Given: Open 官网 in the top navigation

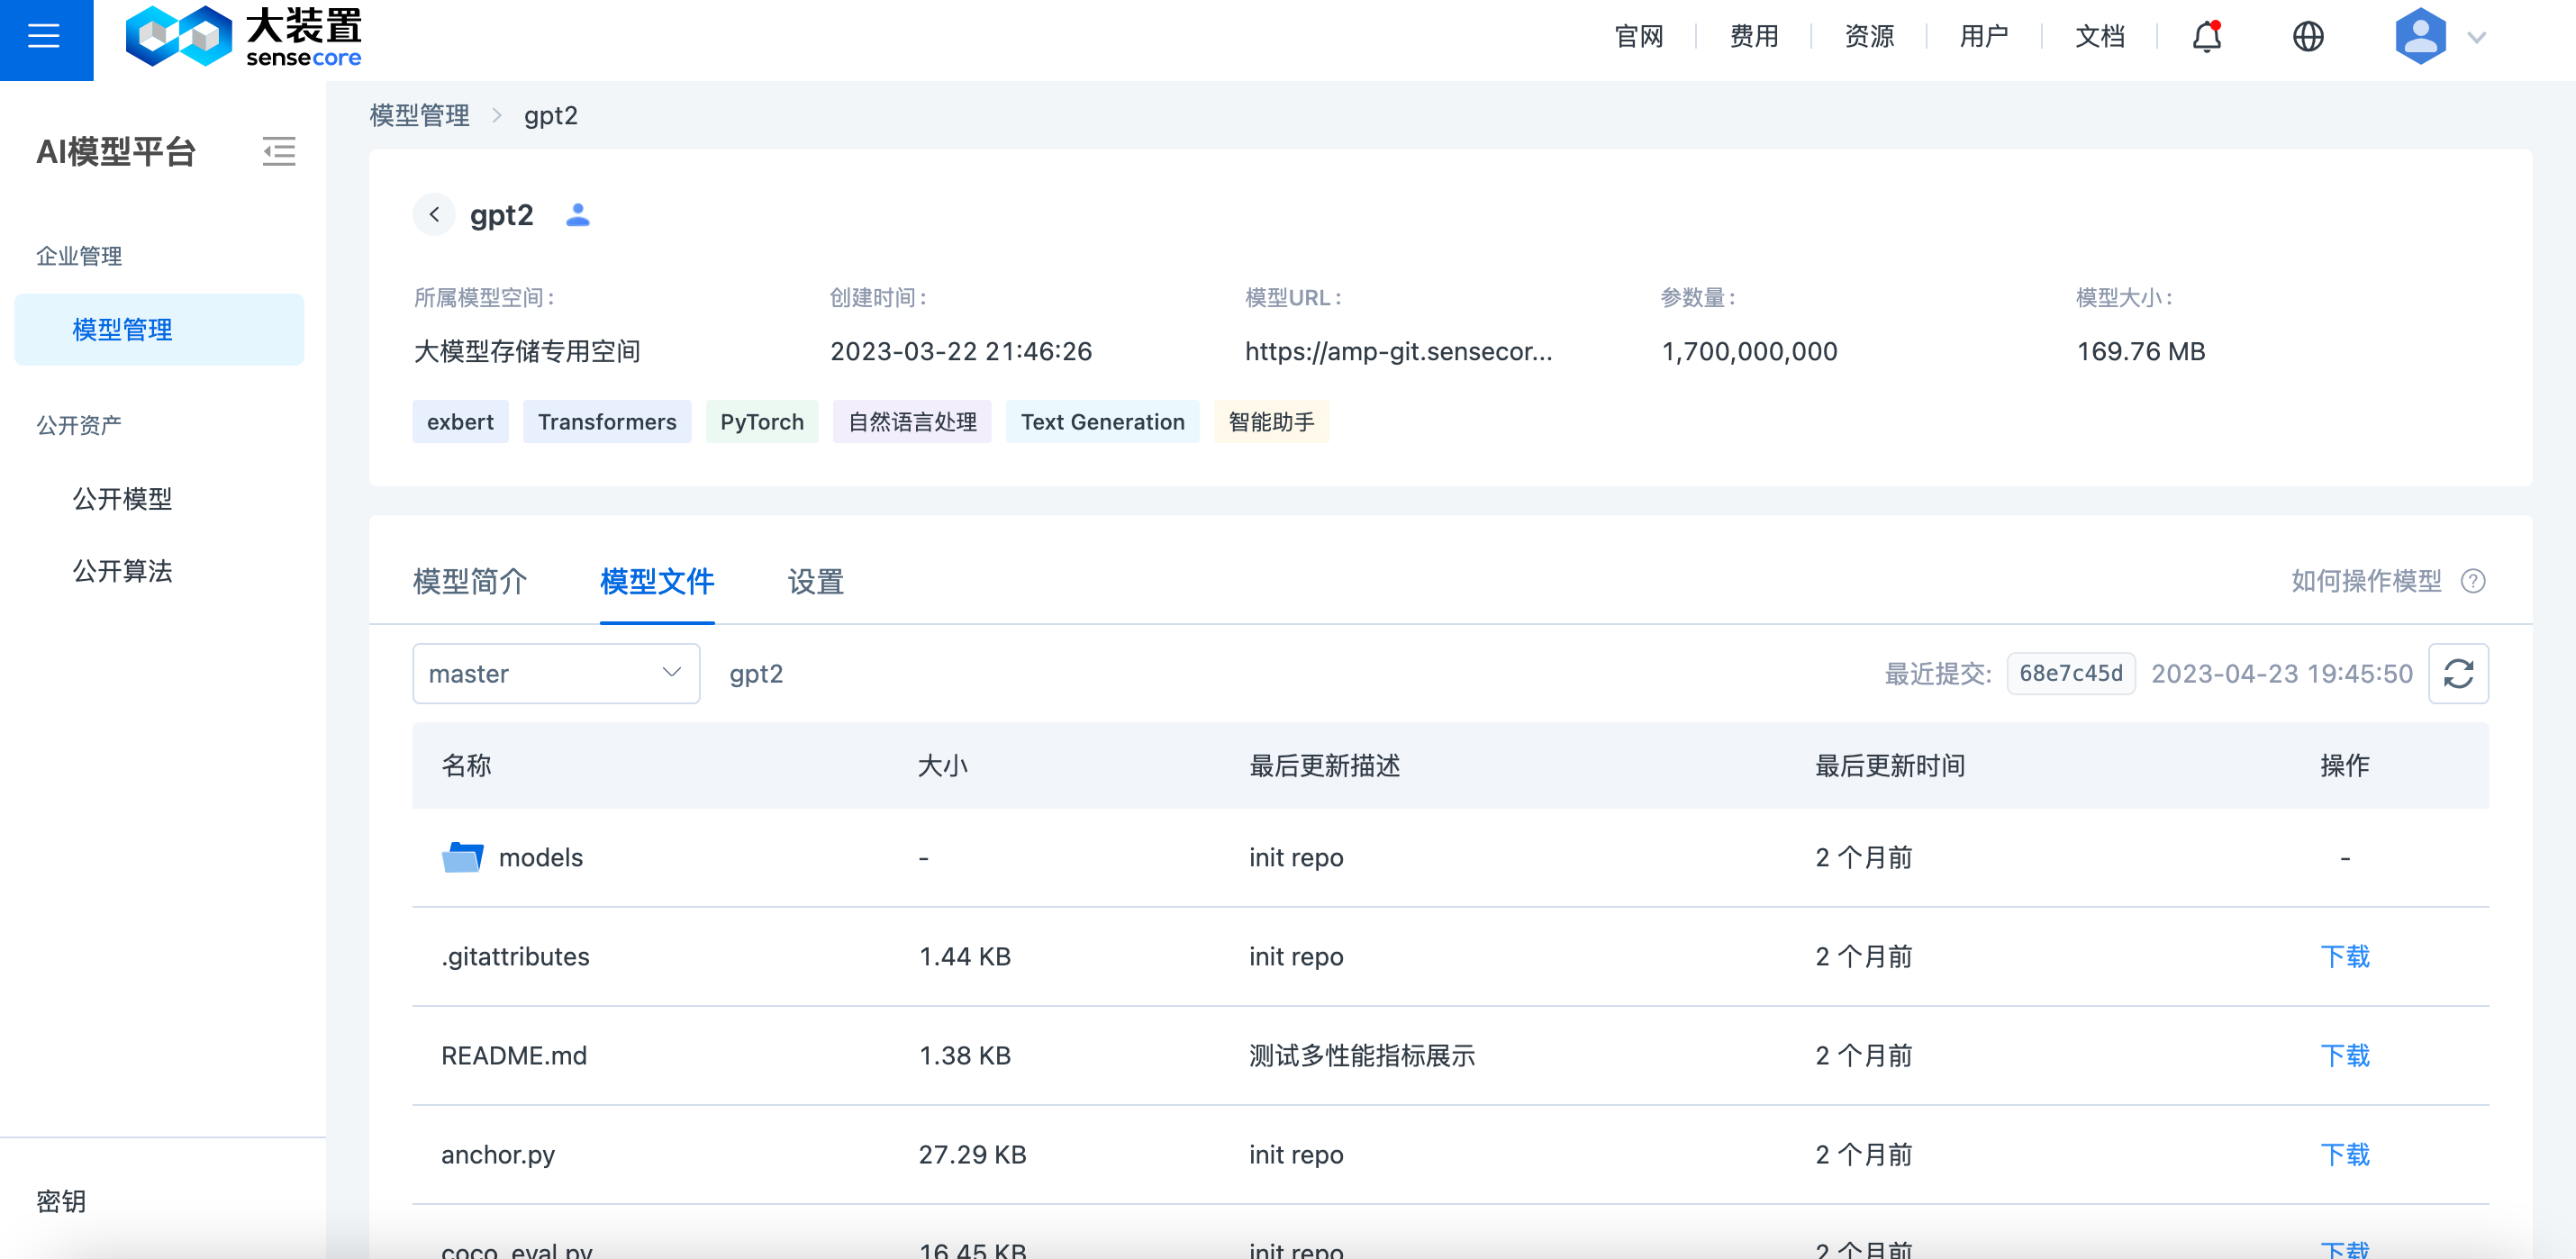Looking at the screenshot, I should (1639, 37).
